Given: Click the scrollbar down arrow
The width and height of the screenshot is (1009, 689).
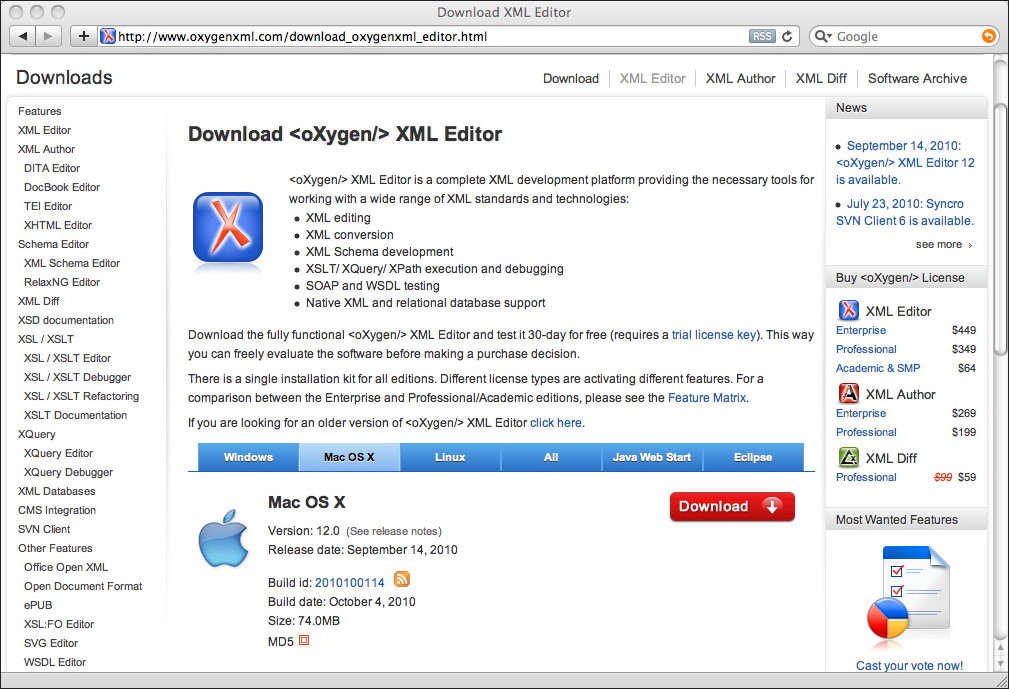Looking at the screenshot, I should [999, 662].
